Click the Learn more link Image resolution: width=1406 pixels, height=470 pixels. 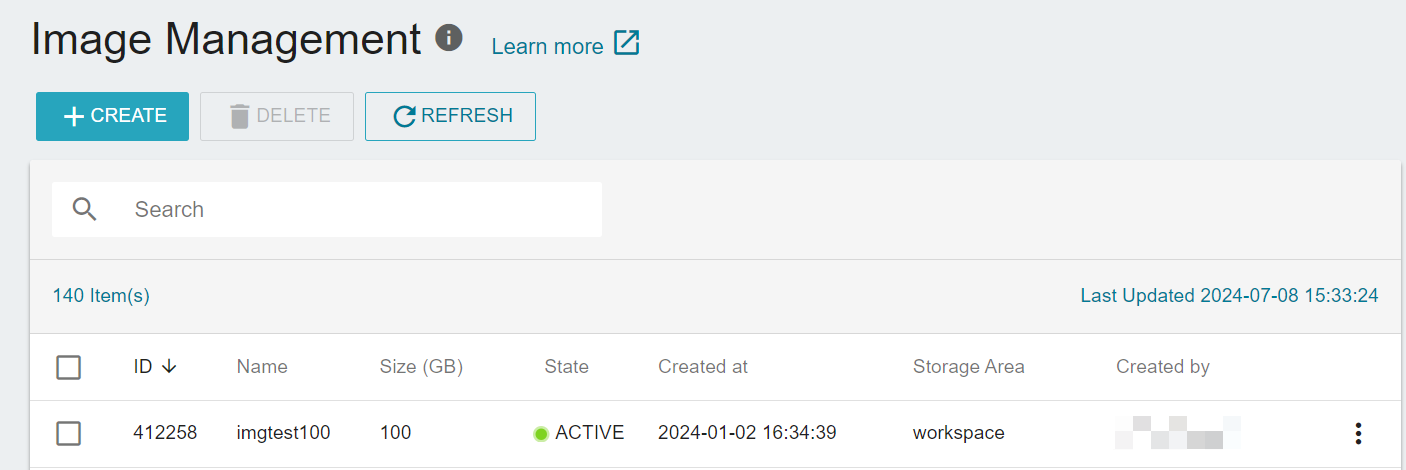(547, 46)
